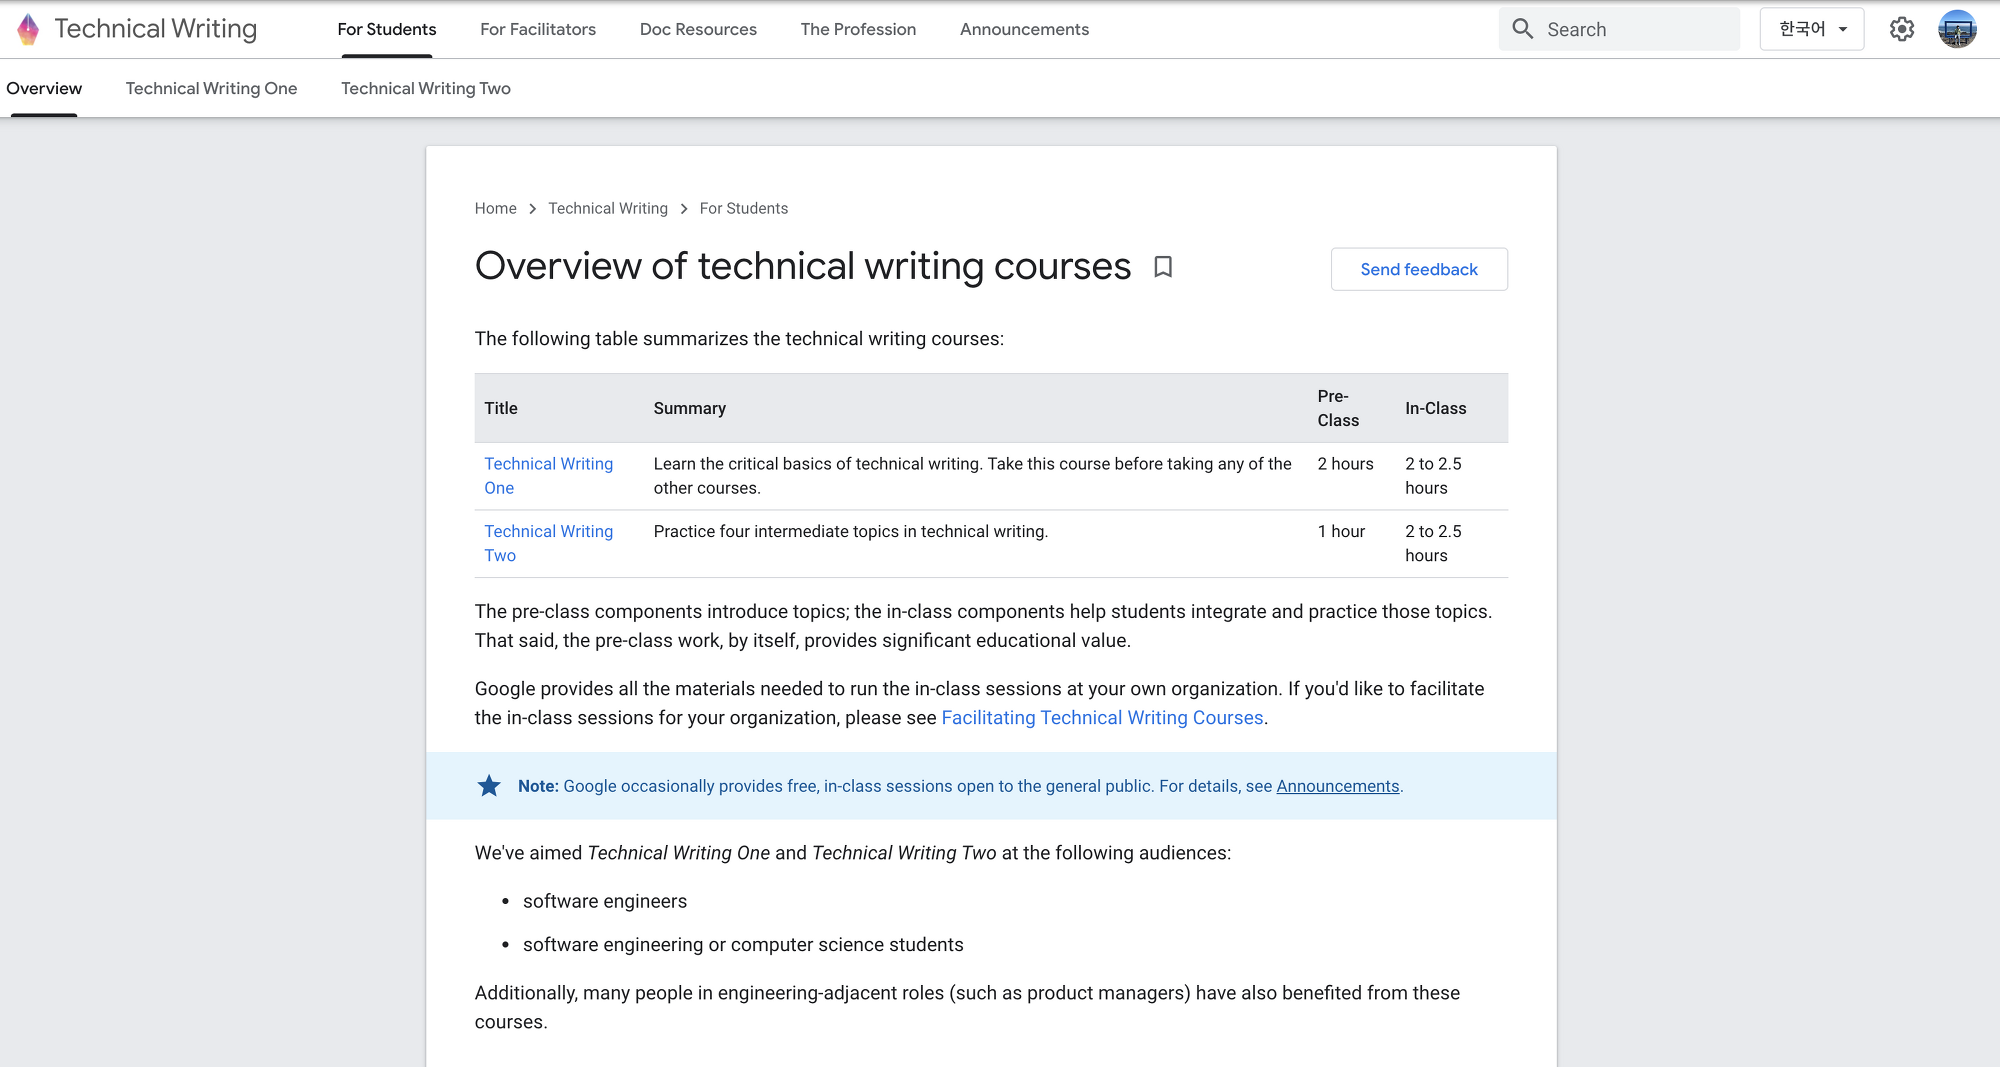Open the Announcements tab in the header
The image size is (2000, 1067).
click(x=1024, y=29)
